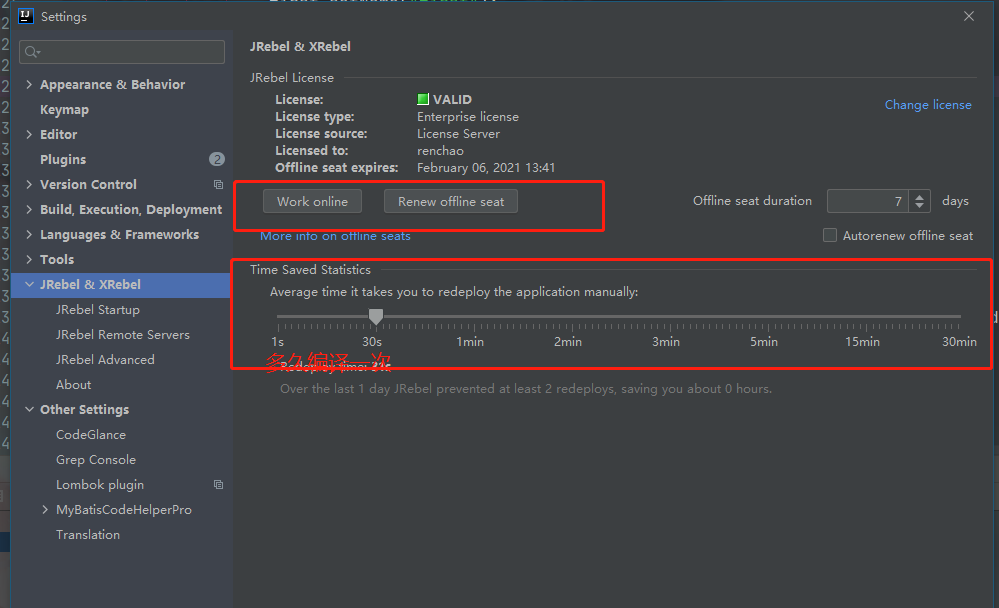The image size is (999, 608).
Task: Expand the Tools settings node
Action: (29, 259)
